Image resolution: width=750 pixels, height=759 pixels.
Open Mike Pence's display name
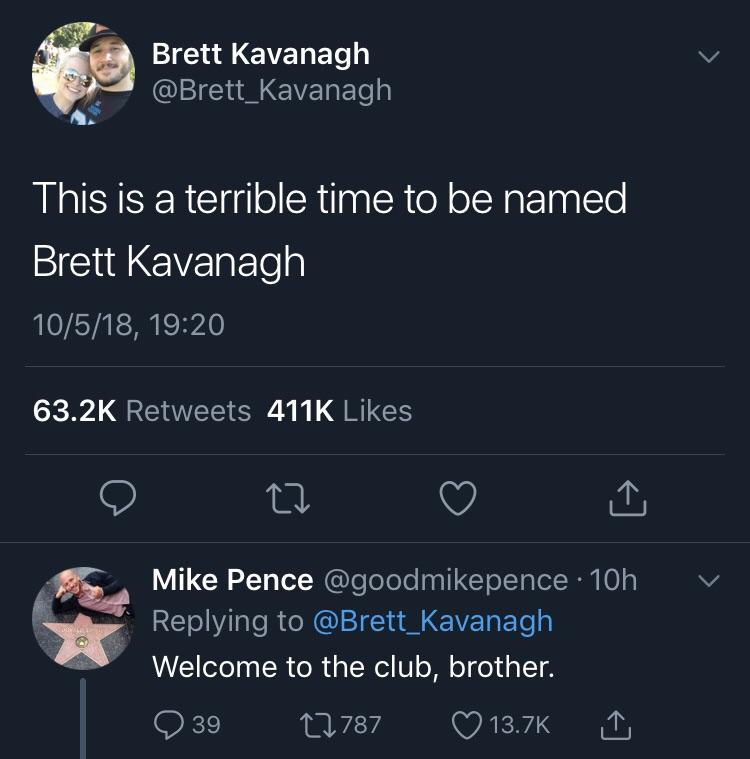(x=232, y=579)
